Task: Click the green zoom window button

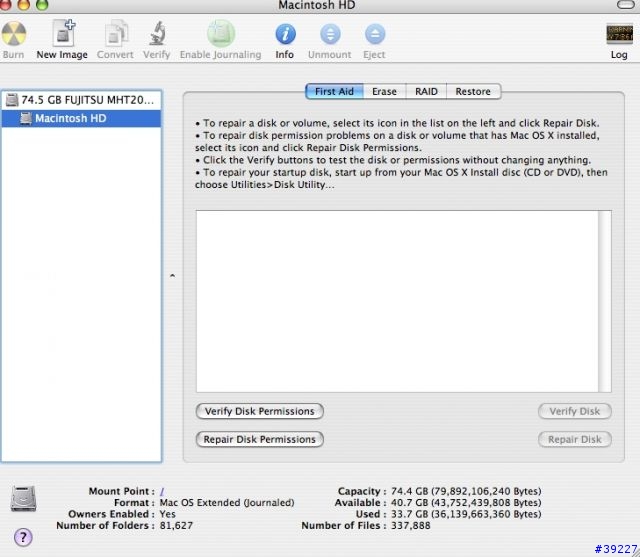Action: coord(42,4)
